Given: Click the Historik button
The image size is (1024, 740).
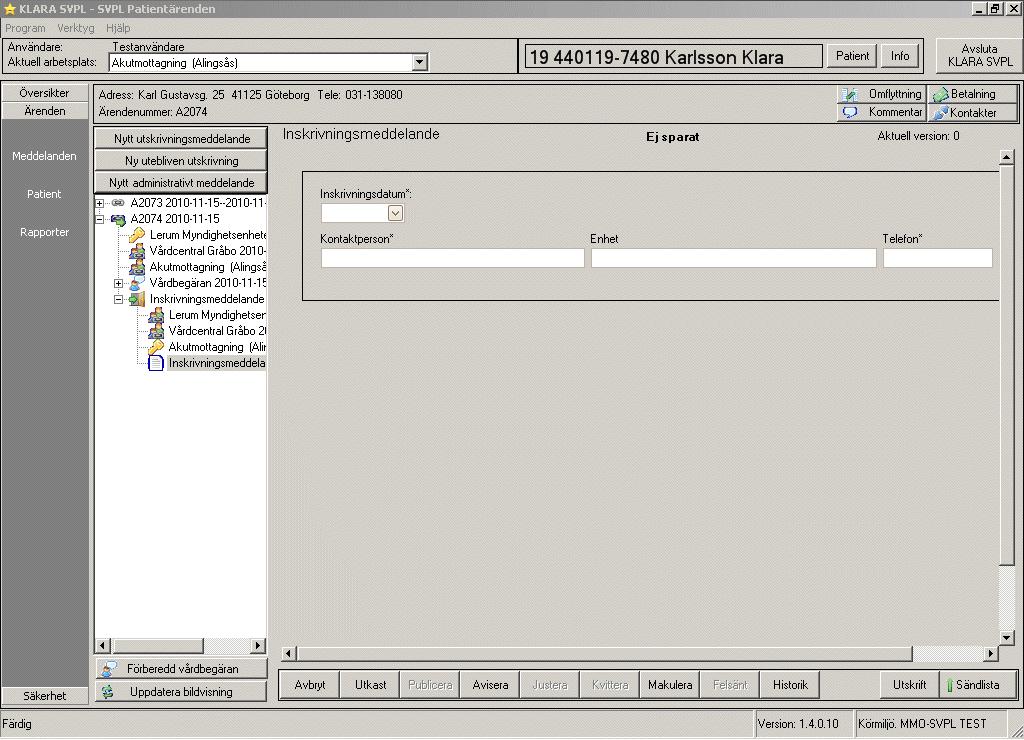Looking at the screenshot, I should tap(790, 685).
